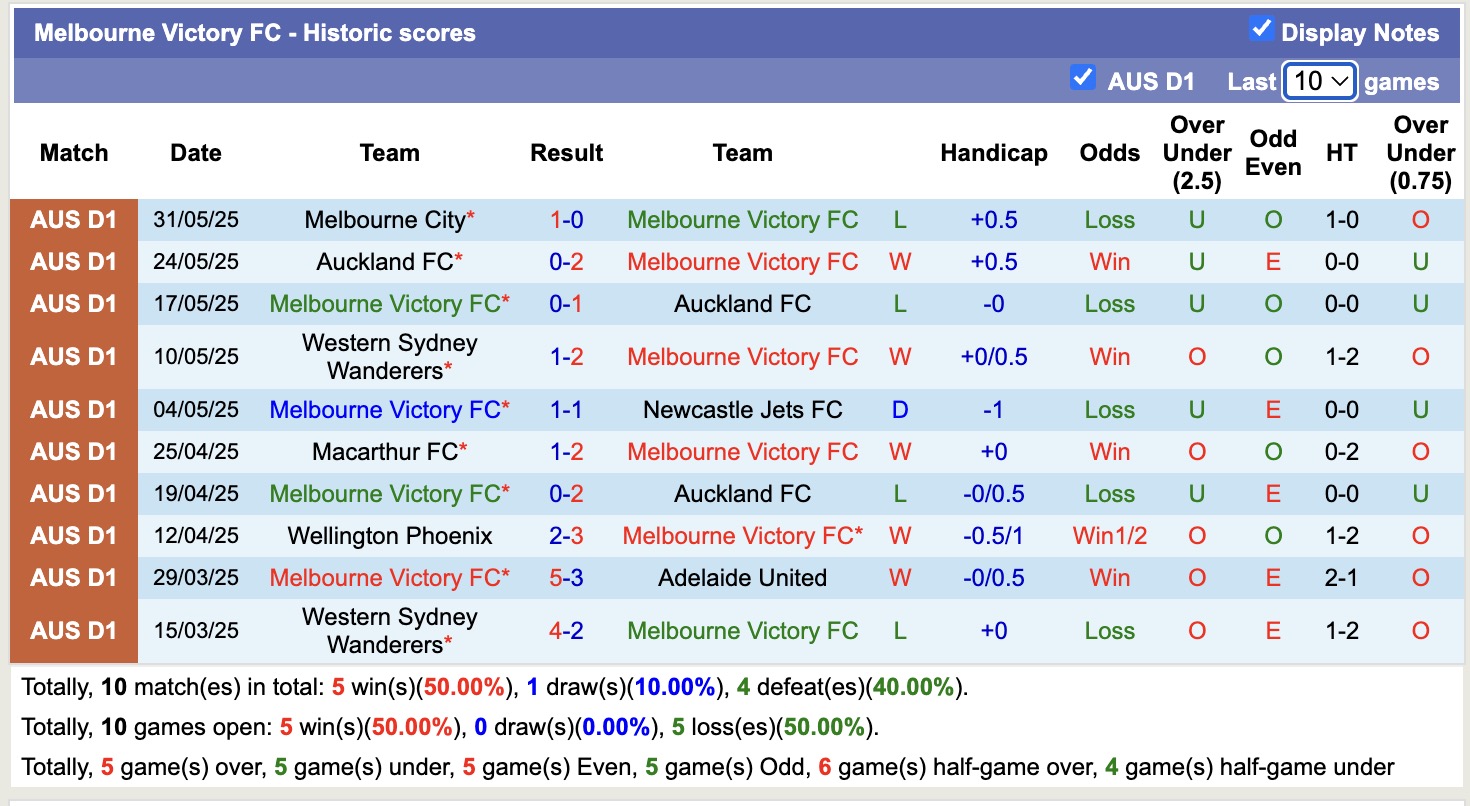Select the 5-3 result against Adelaide United
Image resolution: width=1470 pixels, height=806 pixels.
(566, 577)
